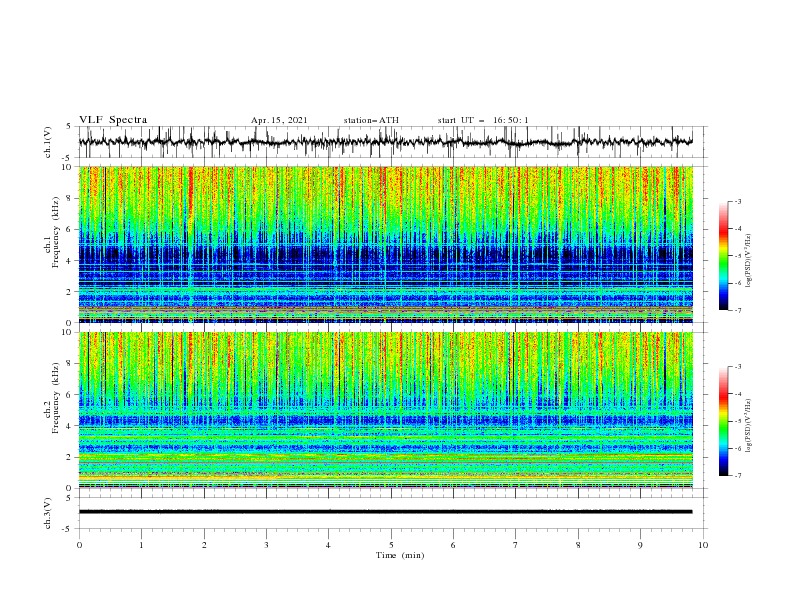This screenshot has width=792, height=612.
Task: Click the "8" kHz tick on ch.1 spectrogram
Action: point(70,198)
